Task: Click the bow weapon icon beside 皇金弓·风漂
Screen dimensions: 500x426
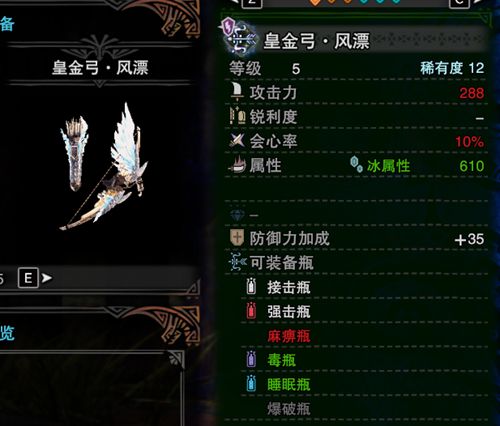Action: pos(241,38)
